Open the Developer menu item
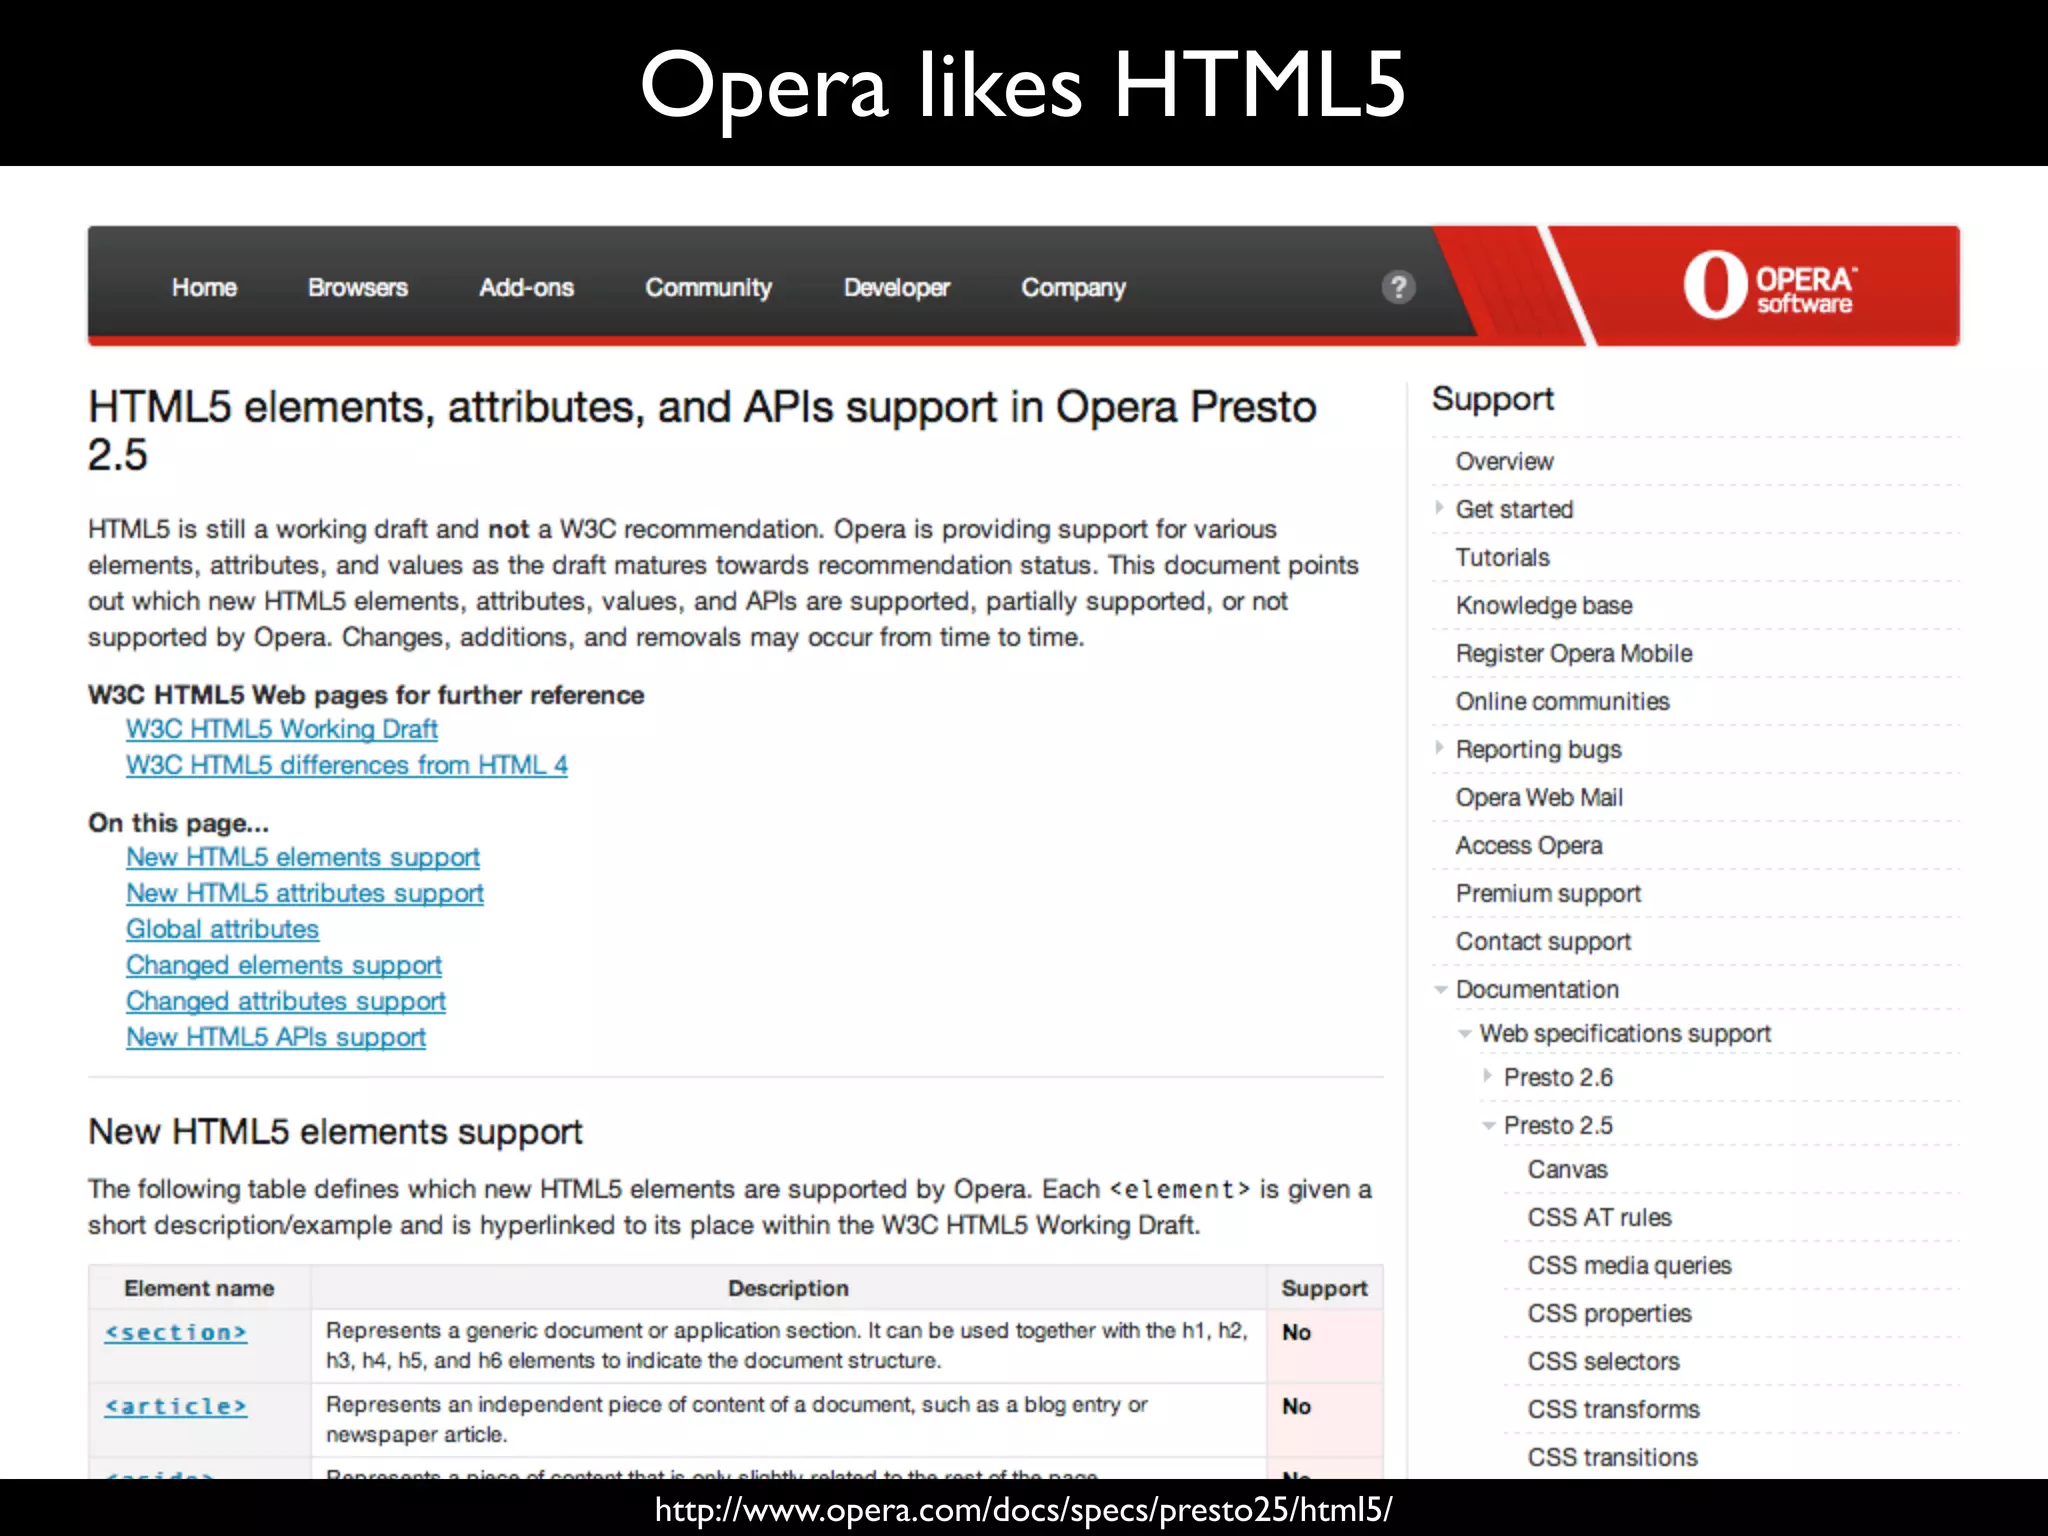Image resolution: width=2048 pixels, height=1536 pixels. (896, 288)
